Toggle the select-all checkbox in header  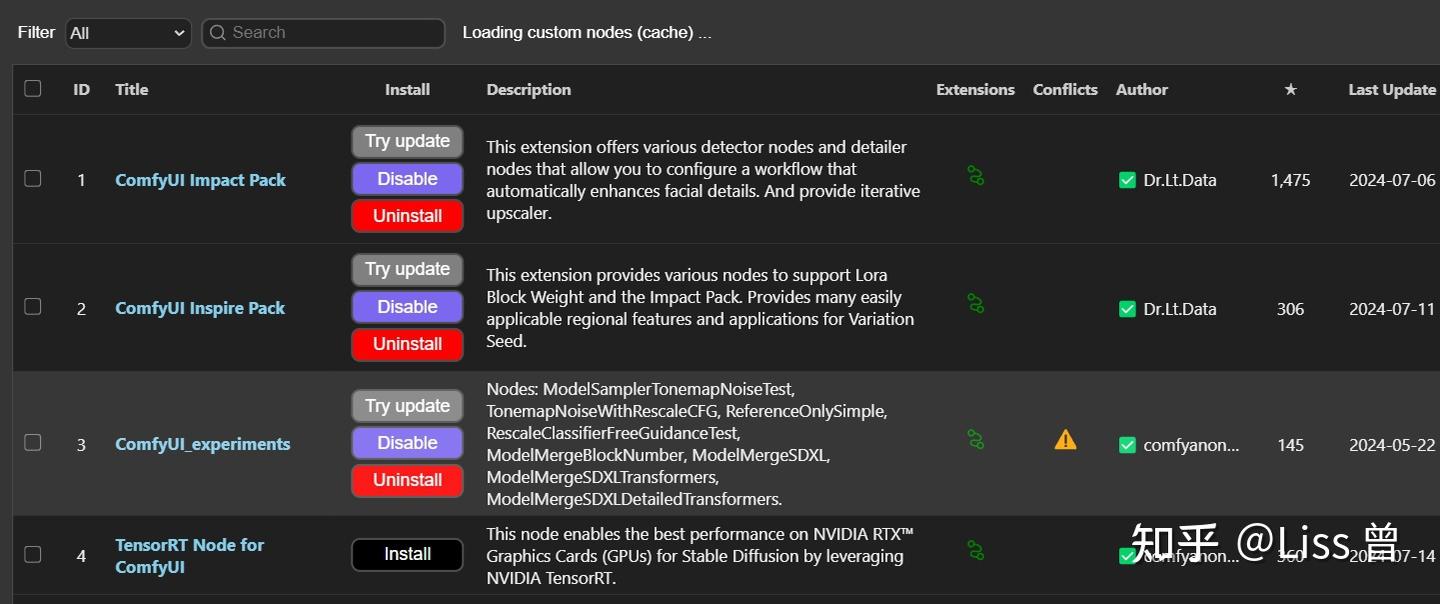click(33, 89)
